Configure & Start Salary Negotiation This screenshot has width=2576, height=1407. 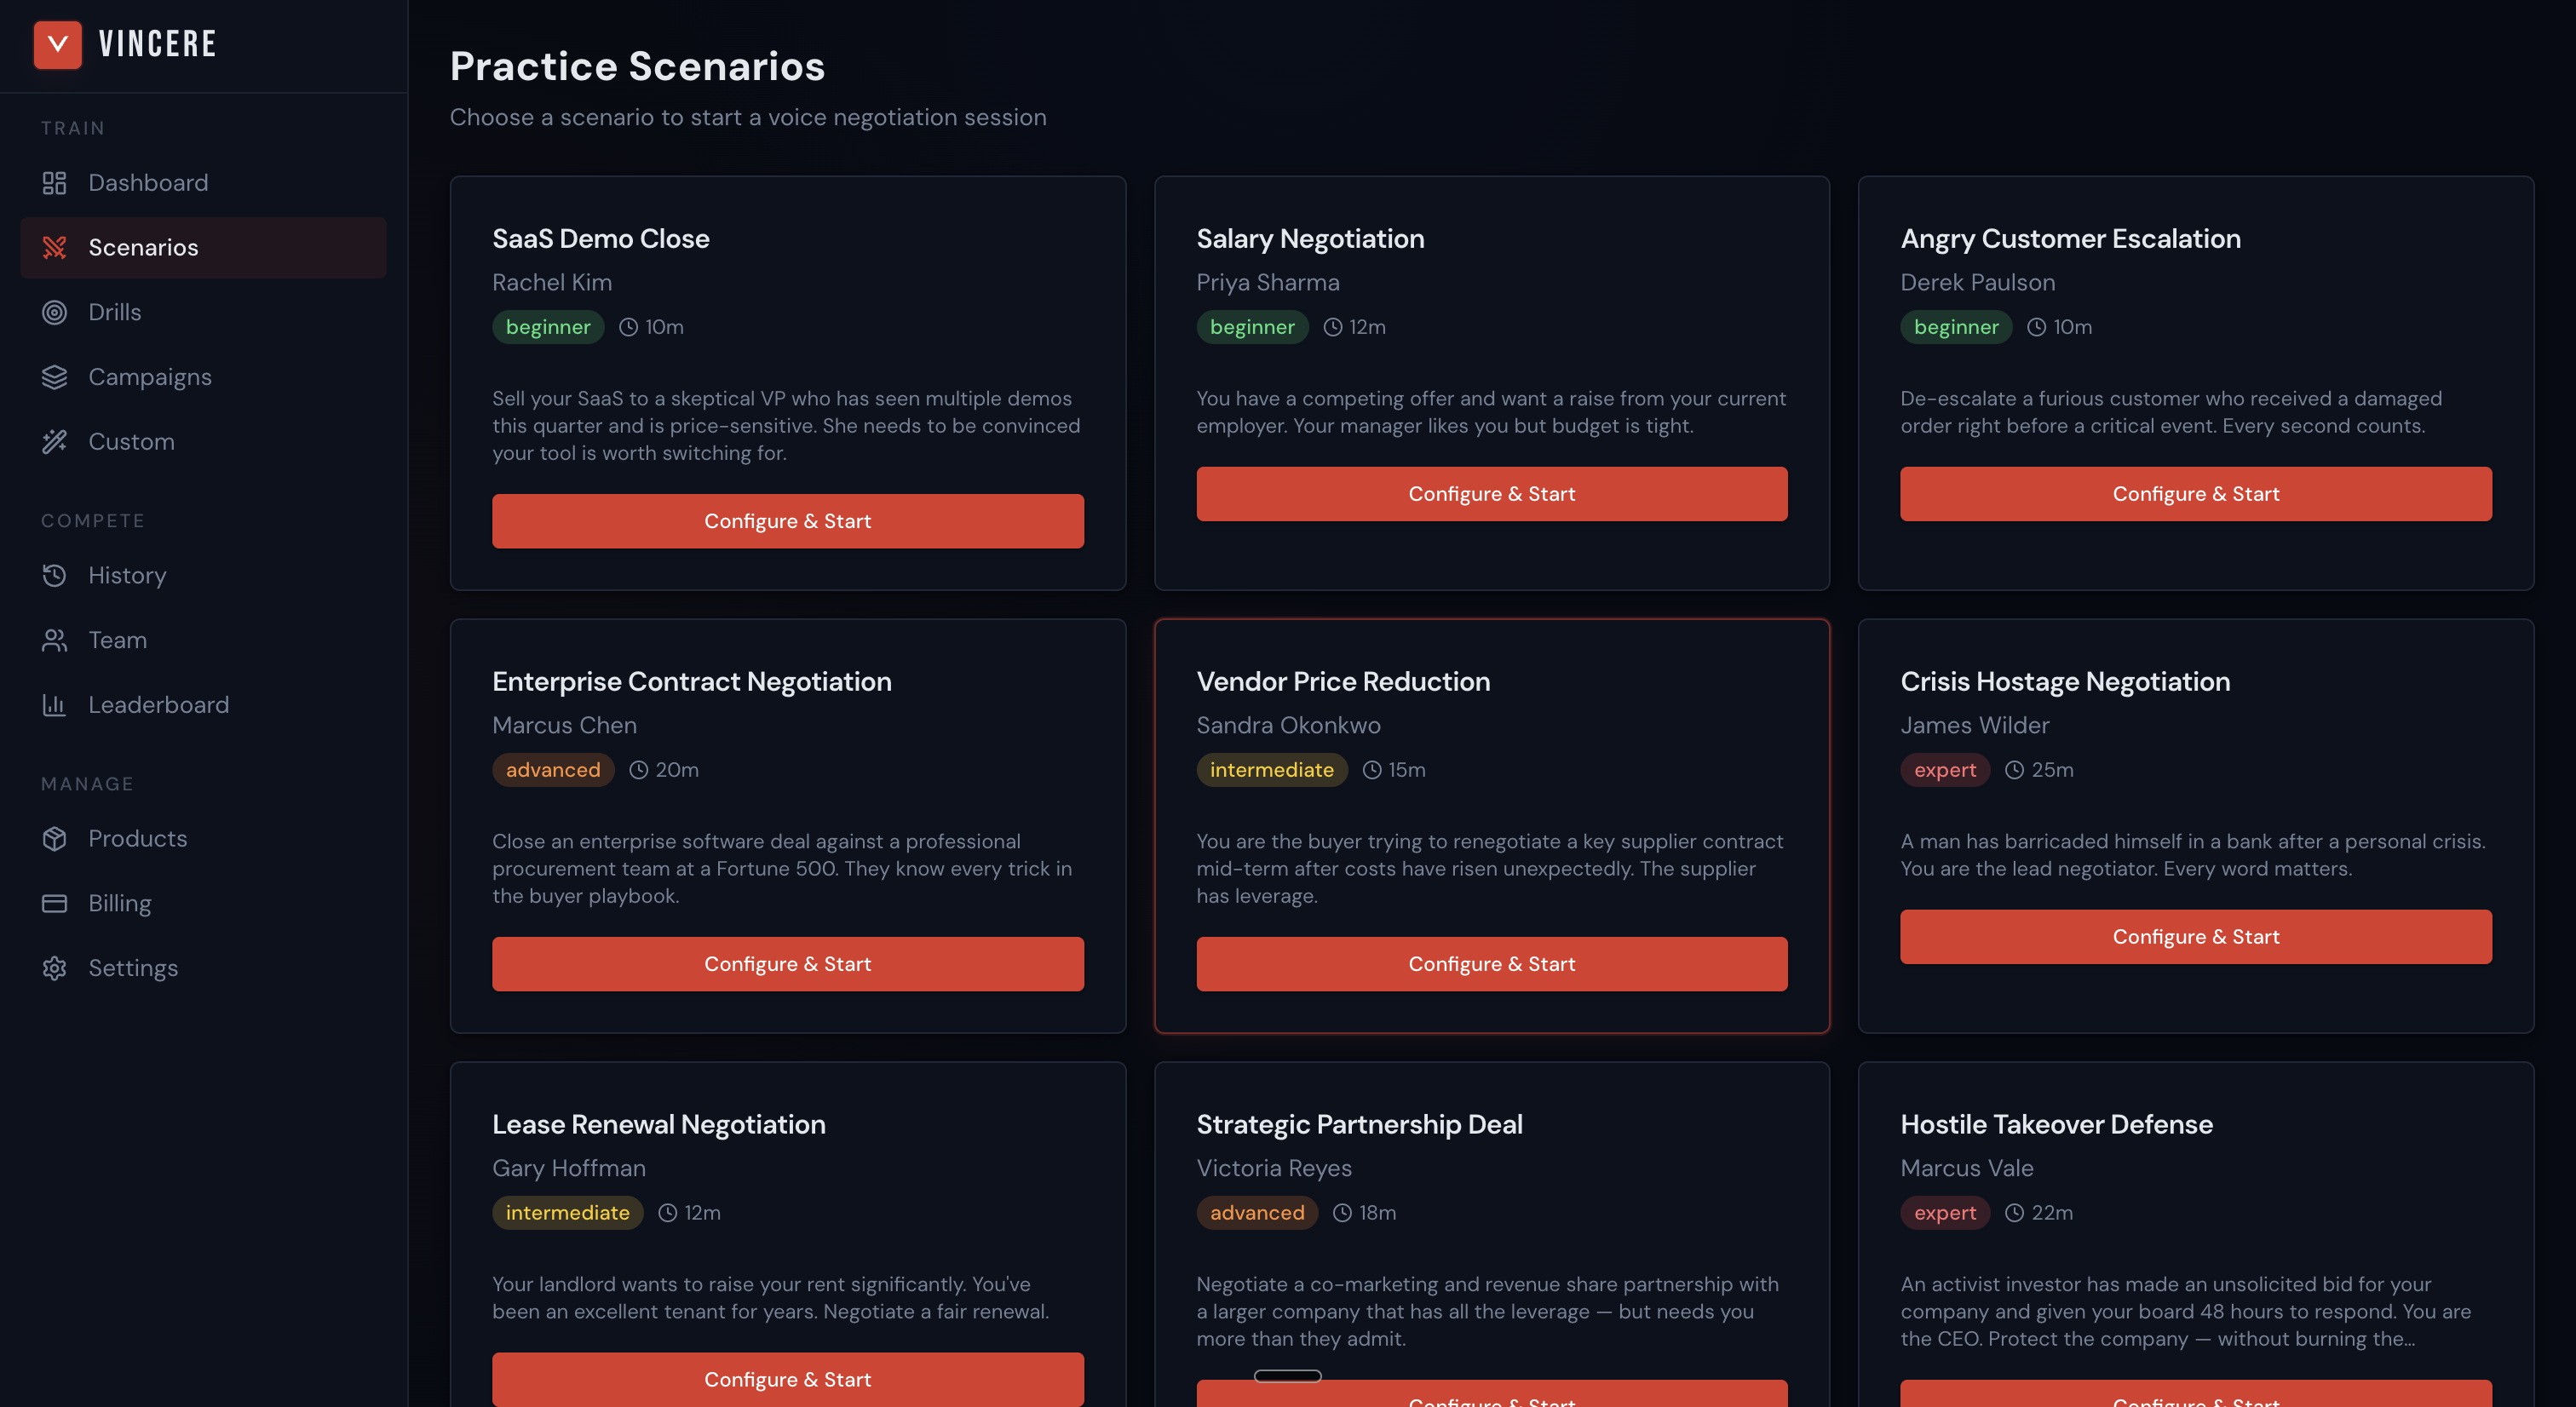pyautogui.click(x=1491, y=494)
